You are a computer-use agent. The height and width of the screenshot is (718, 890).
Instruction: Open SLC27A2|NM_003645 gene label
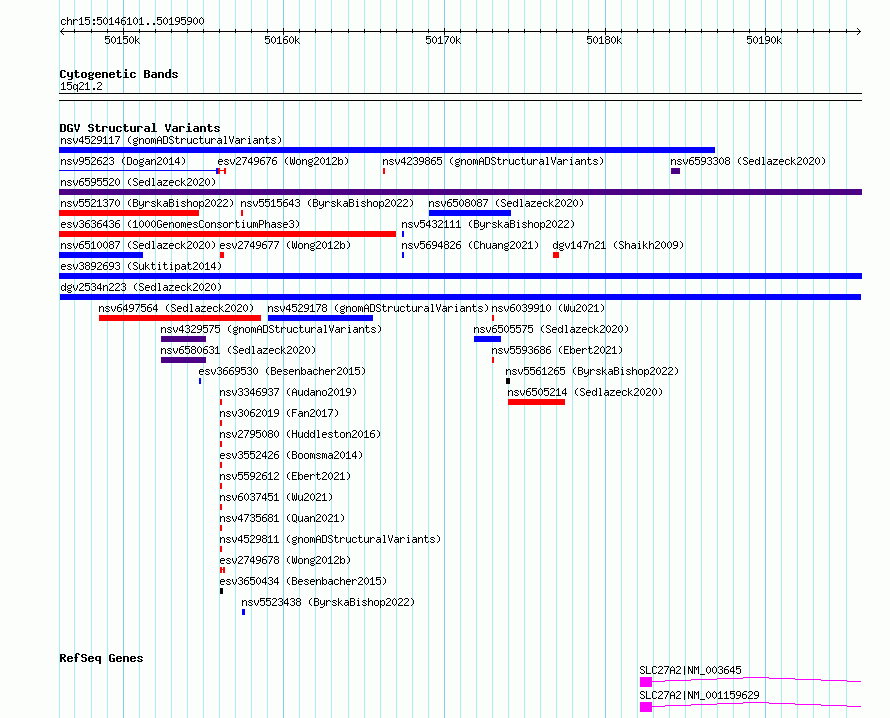click(x=690, y=670)
